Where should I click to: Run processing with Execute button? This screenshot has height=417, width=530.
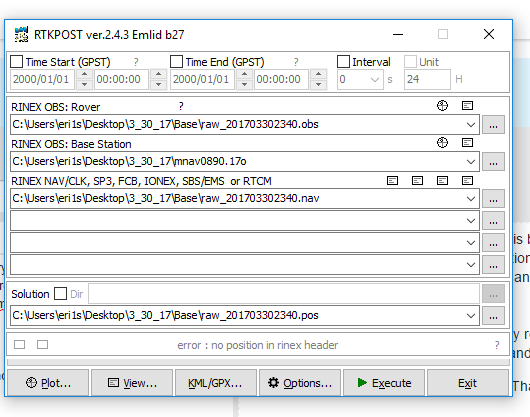[x=384, y=383]
